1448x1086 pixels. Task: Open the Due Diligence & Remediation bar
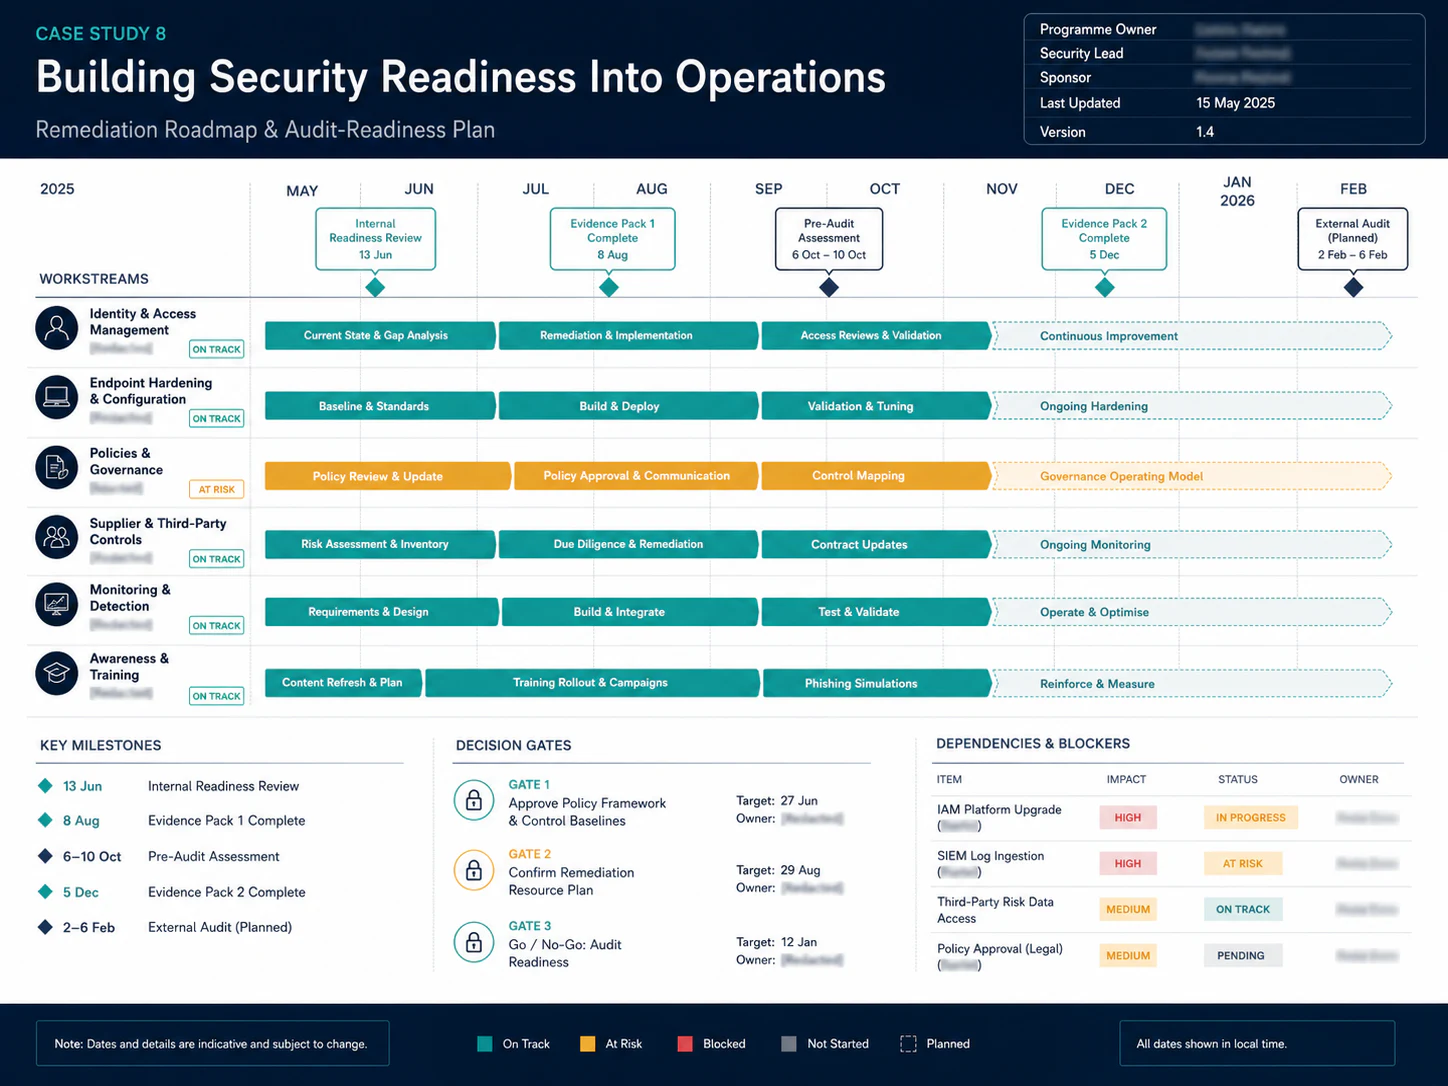(628, 544)
